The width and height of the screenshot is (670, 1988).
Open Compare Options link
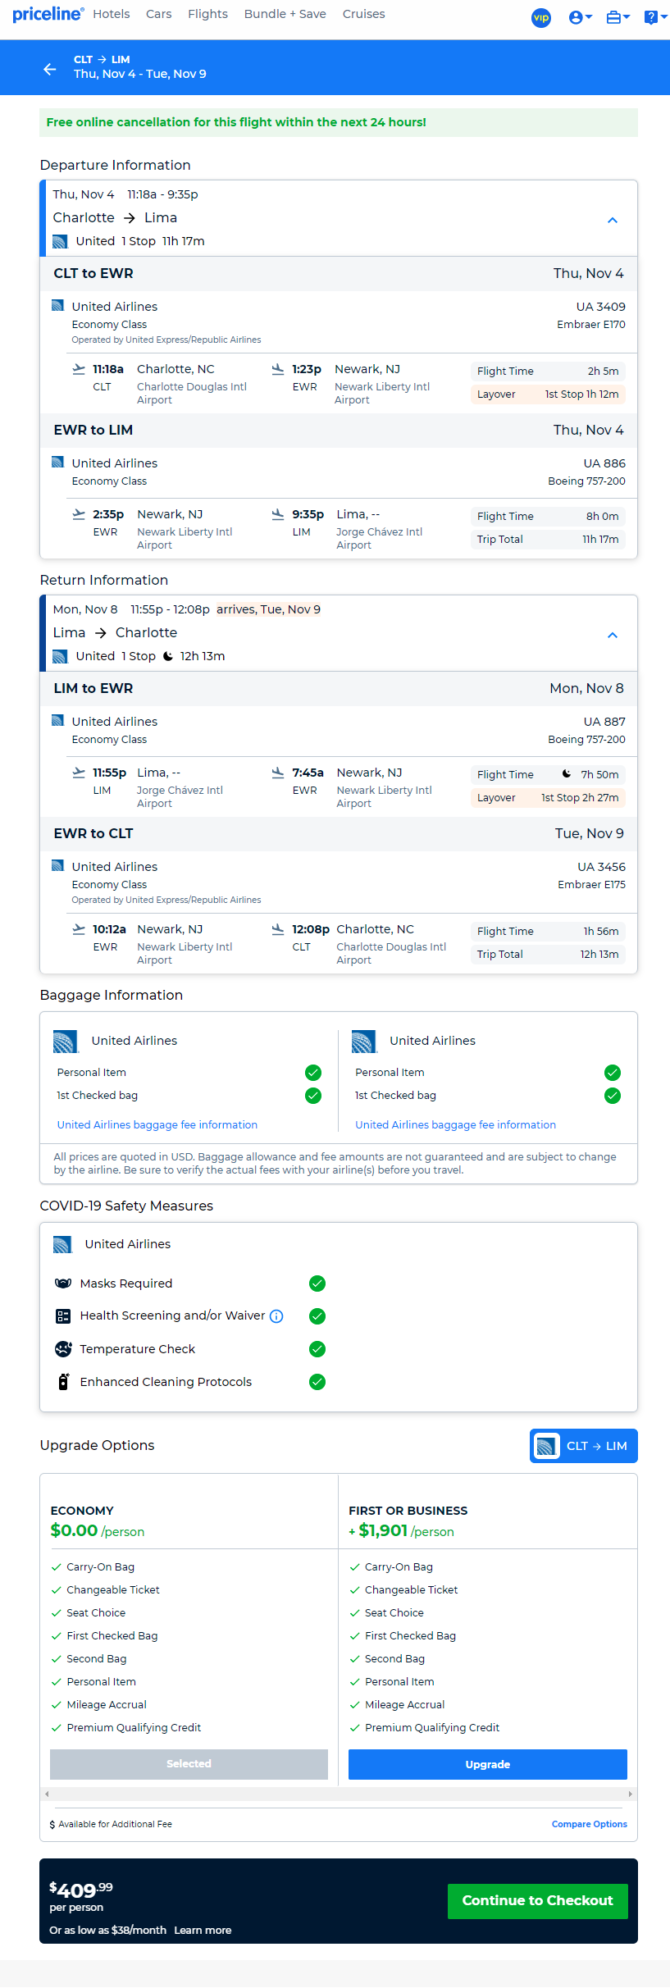click(589, 1824)
